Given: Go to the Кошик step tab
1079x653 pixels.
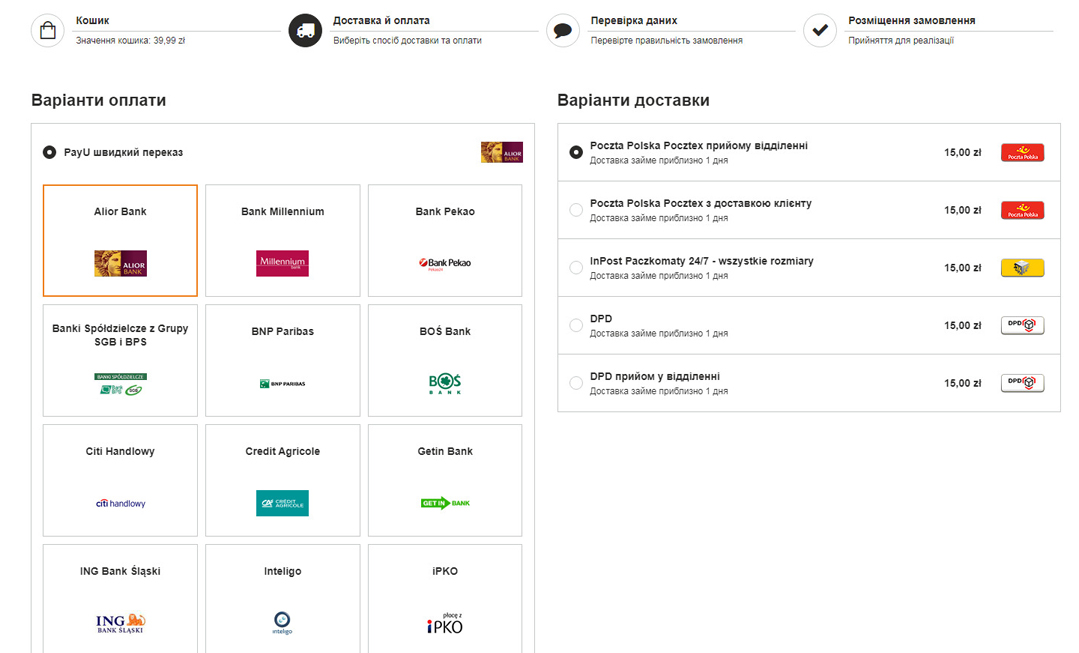Looking at the screenshot, I should 93,20.
